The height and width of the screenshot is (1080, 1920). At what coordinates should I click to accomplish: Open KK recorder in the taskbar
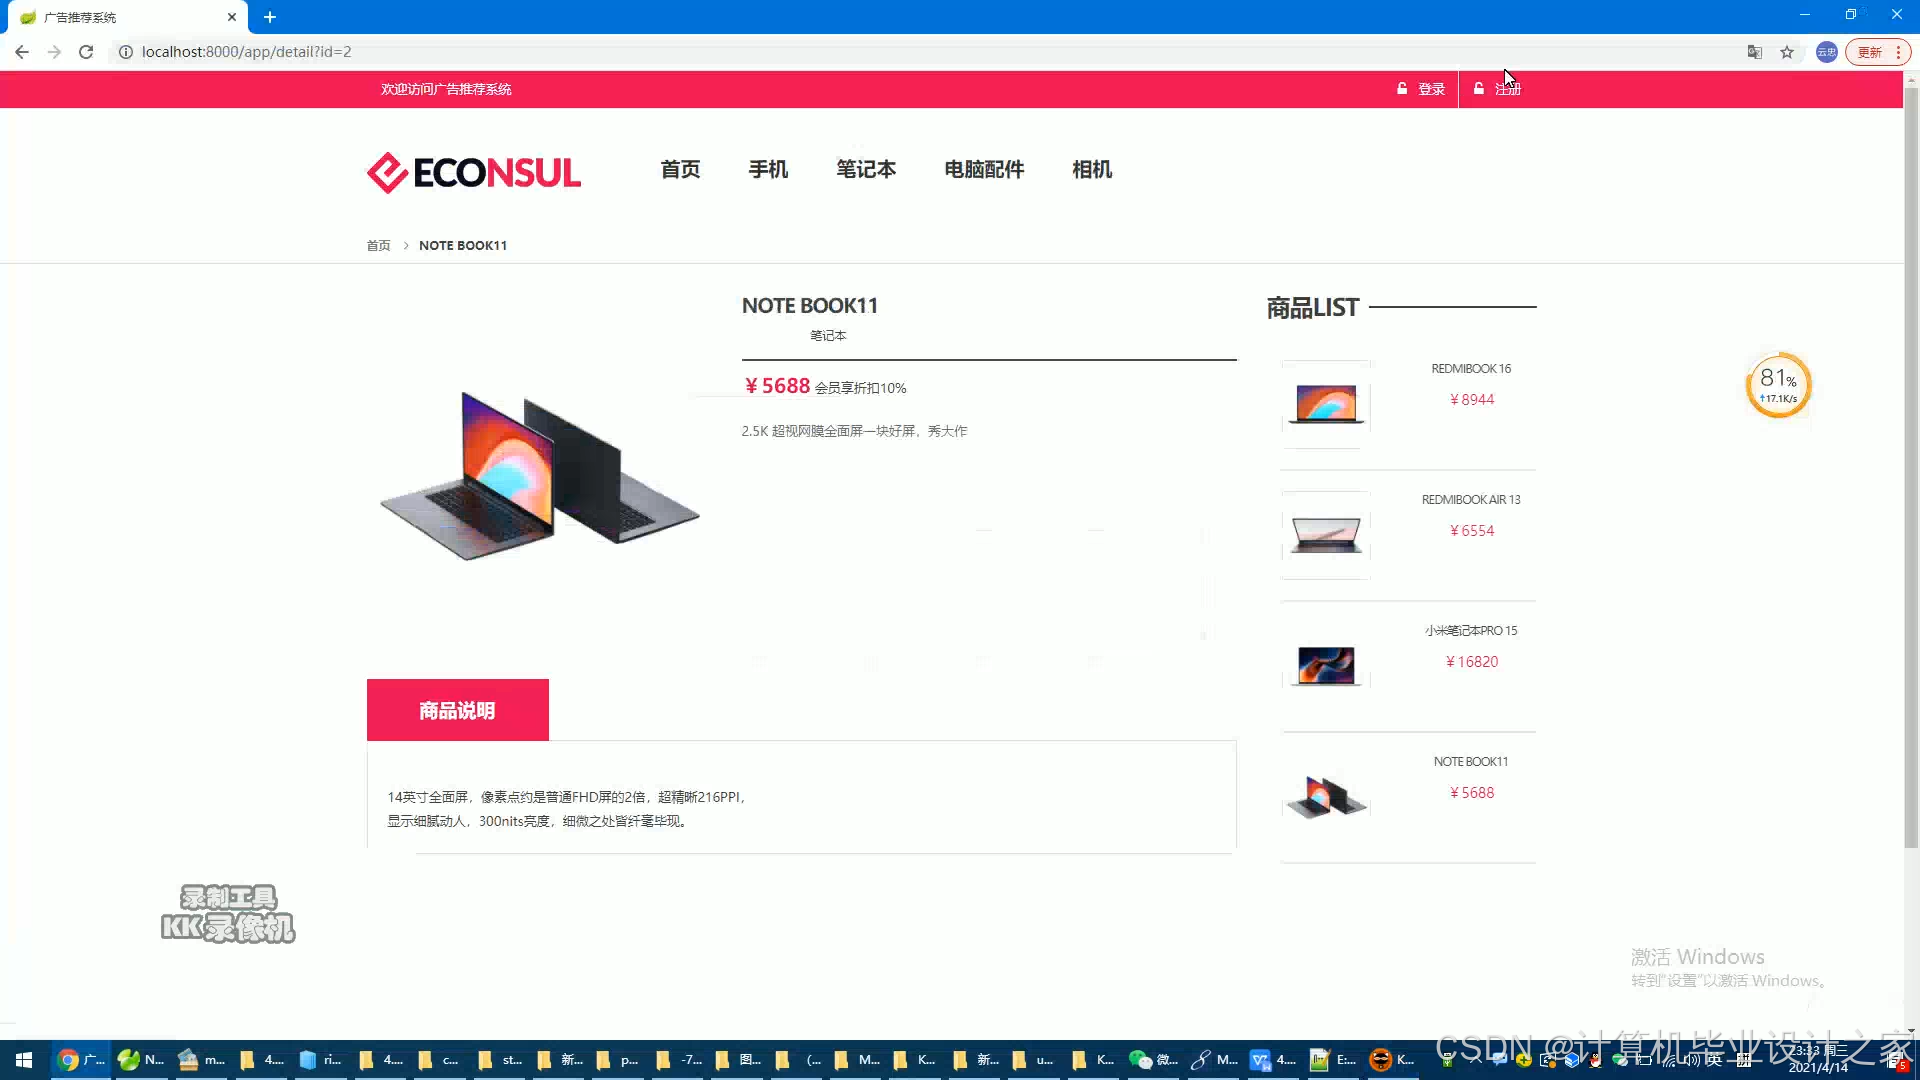click(x=1393, y=1060)
